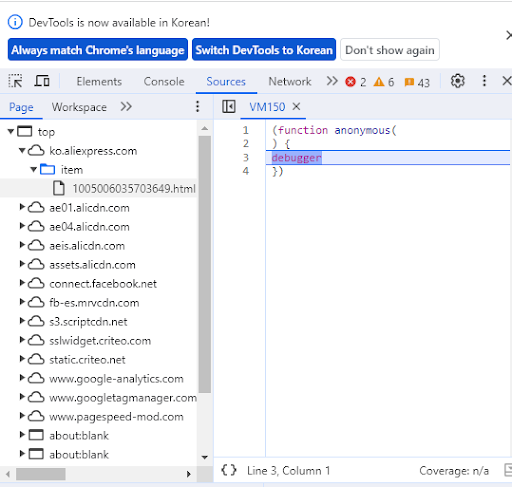Click the file icon of 1005006035703649.html
Image resolution: width=512 pixels, height=487 pixels.
(59, 188)
